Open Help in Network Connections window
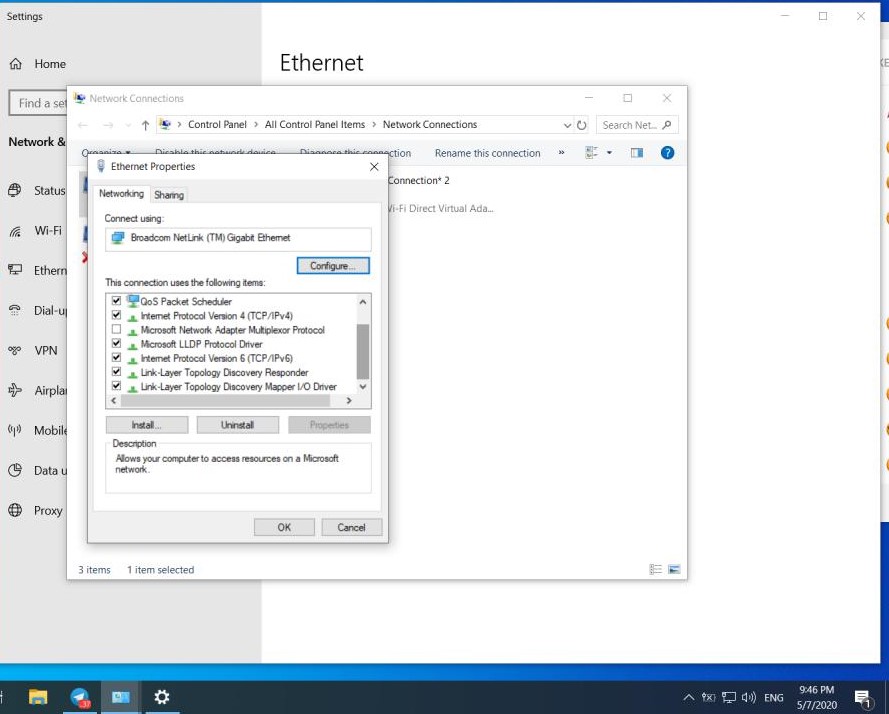This screenshot has width=889, height=714. pyautogui.click(x=667, y=153)
